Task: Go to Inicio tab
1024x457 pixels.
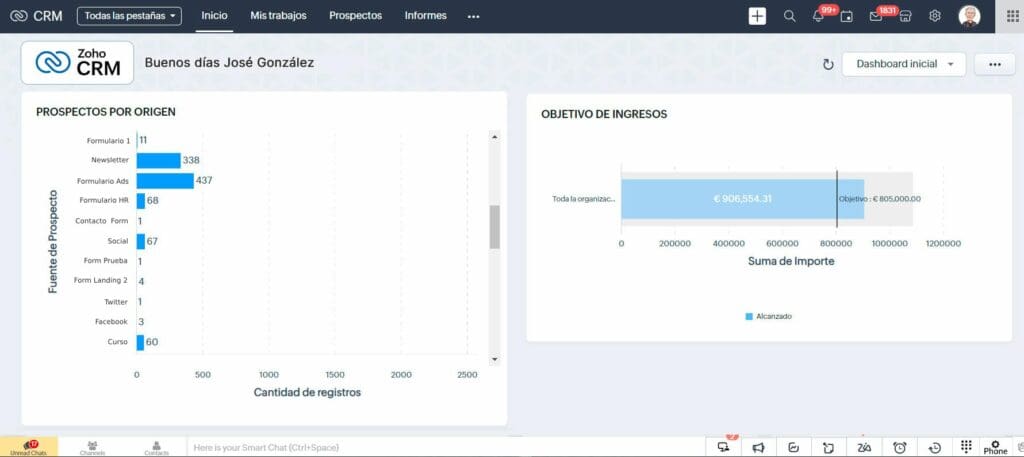Action: [x=214, y=16]
